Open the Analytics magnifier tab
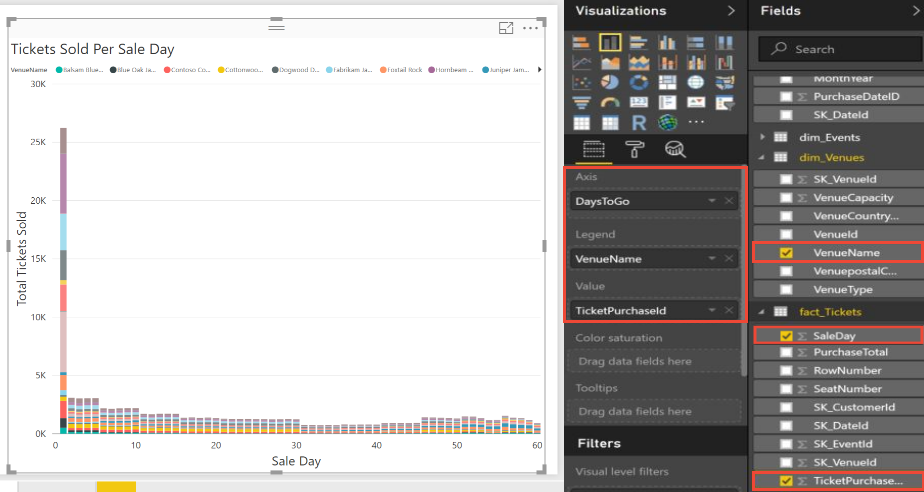 click(x=675, y=150)
